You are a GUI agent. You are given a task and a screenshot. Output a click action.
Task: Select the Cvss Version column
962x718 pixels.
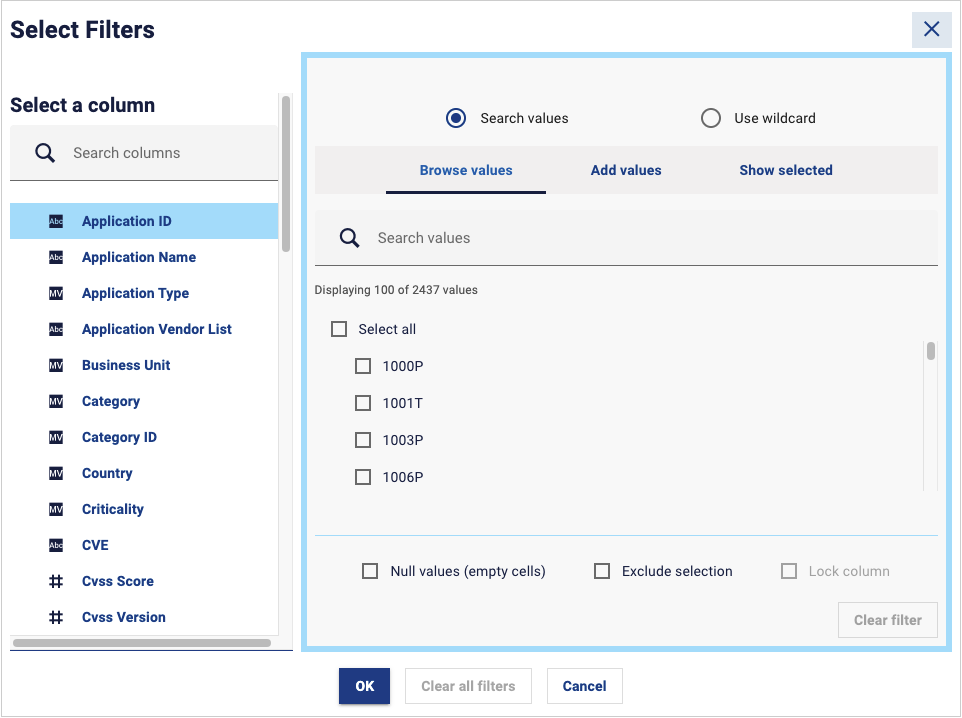click(144, 617)
